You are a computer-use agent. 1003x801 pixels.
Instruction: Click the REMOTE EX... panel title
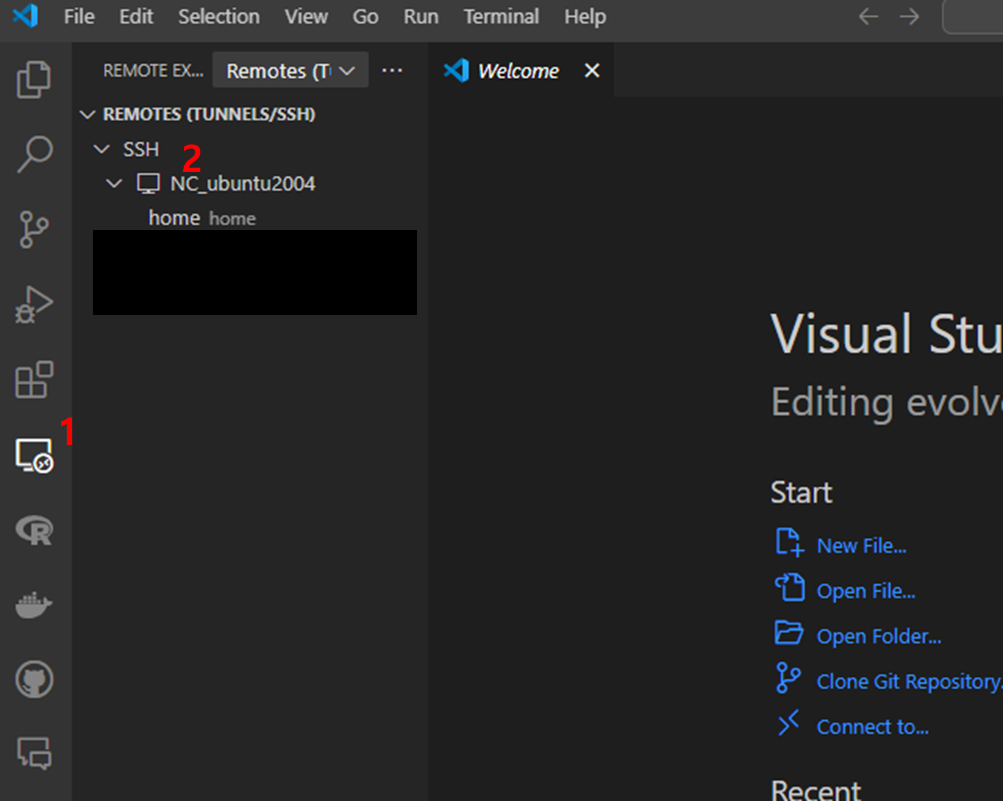(154, 70)
